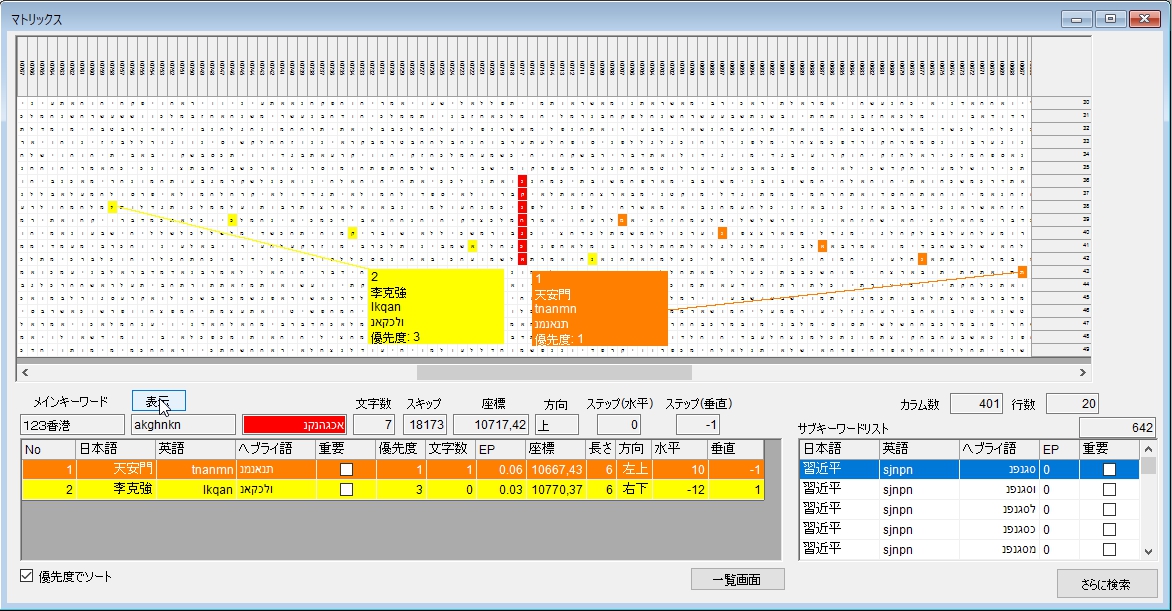Viewport: 1172px width, 611px height.
Task: Click the 表示 button
Action: click(x=158, y=402)
